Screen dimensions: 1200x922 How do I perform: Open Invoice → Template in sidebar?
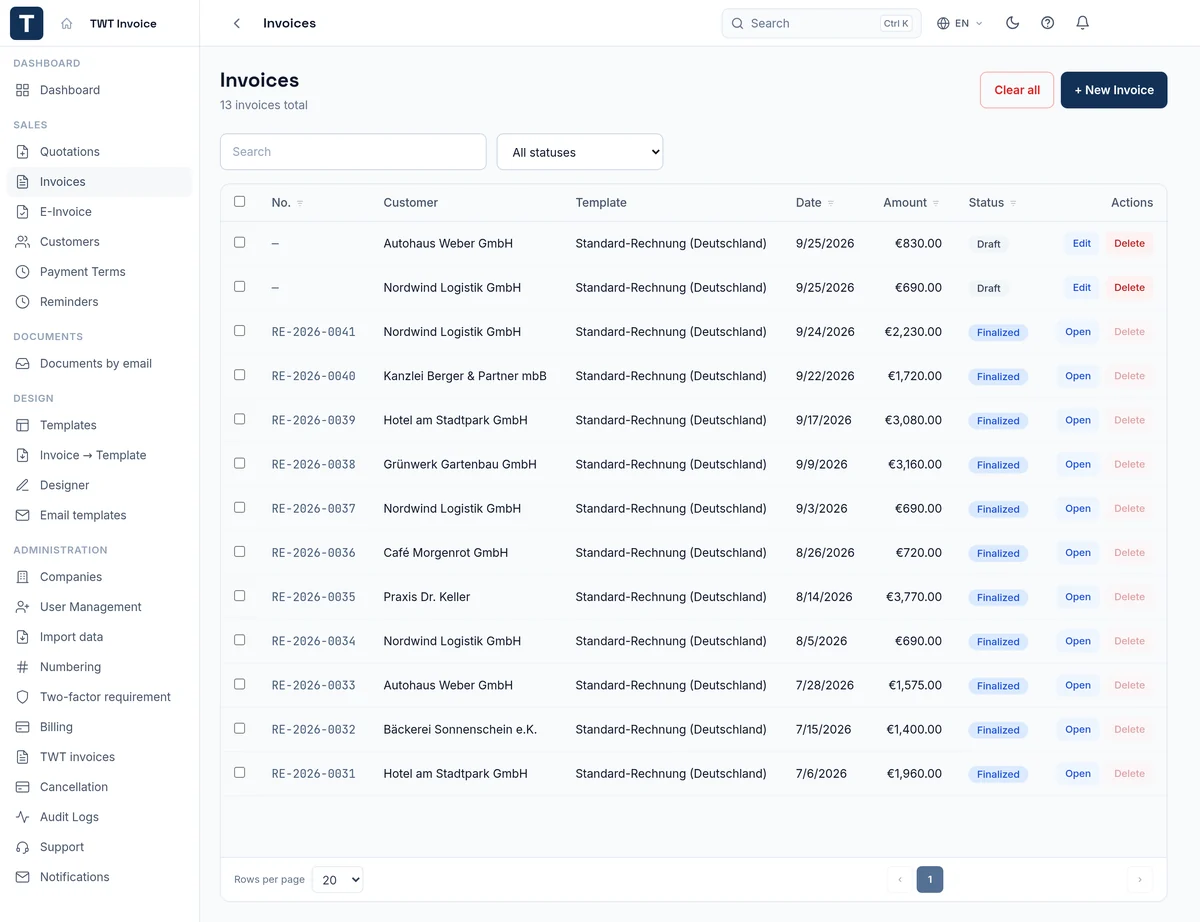coord(100,455)
